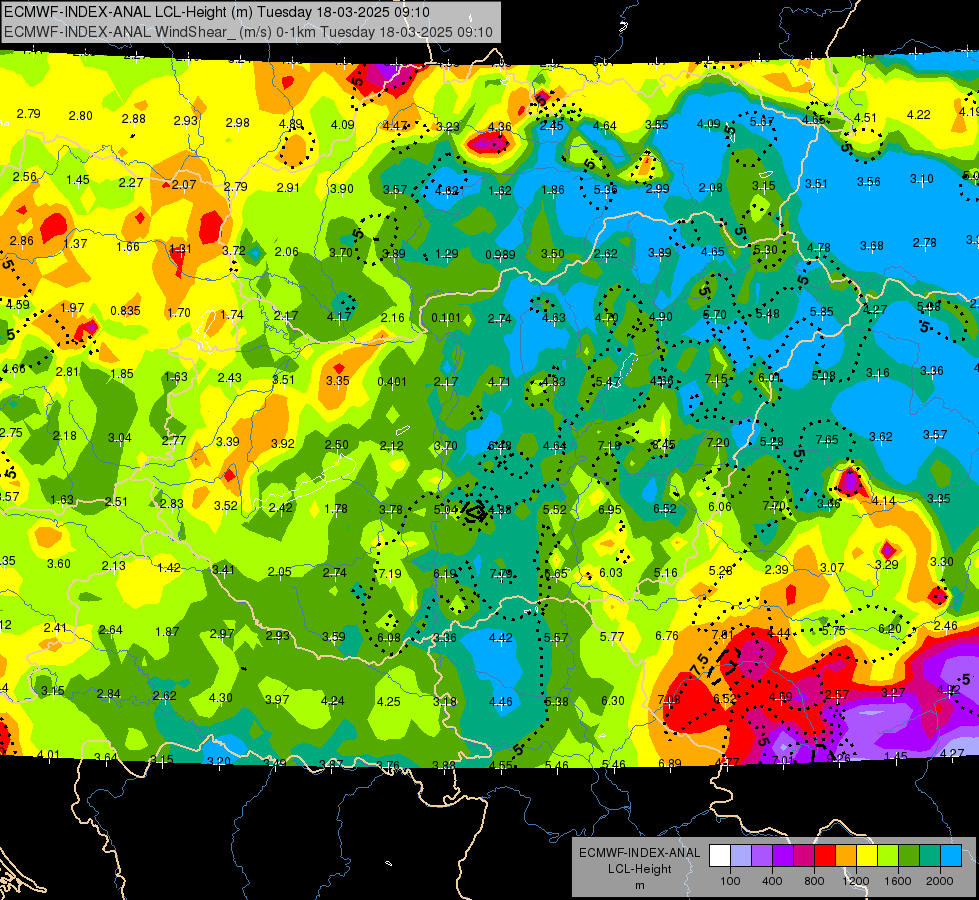Screen dimensions: 979x900
Task: Select the dark green legend swatch
Action: tap(908, 856)
